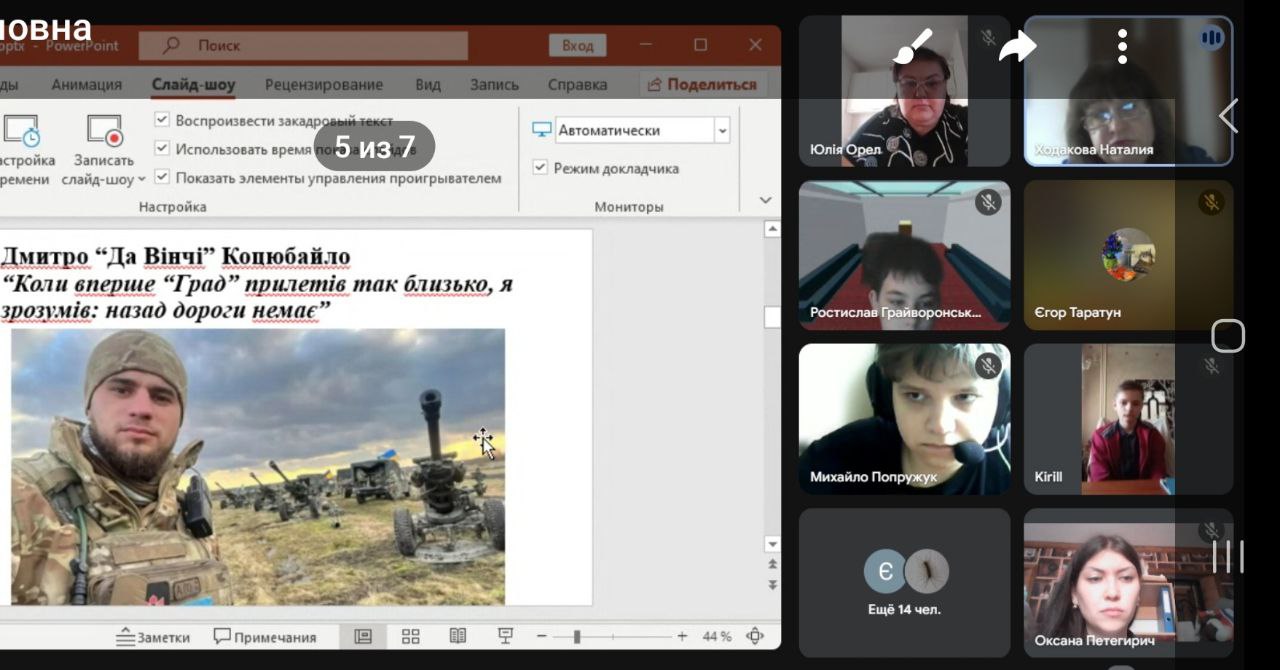
Task: Open the Рецензирование ribbon tab
Action: point(323,85)
